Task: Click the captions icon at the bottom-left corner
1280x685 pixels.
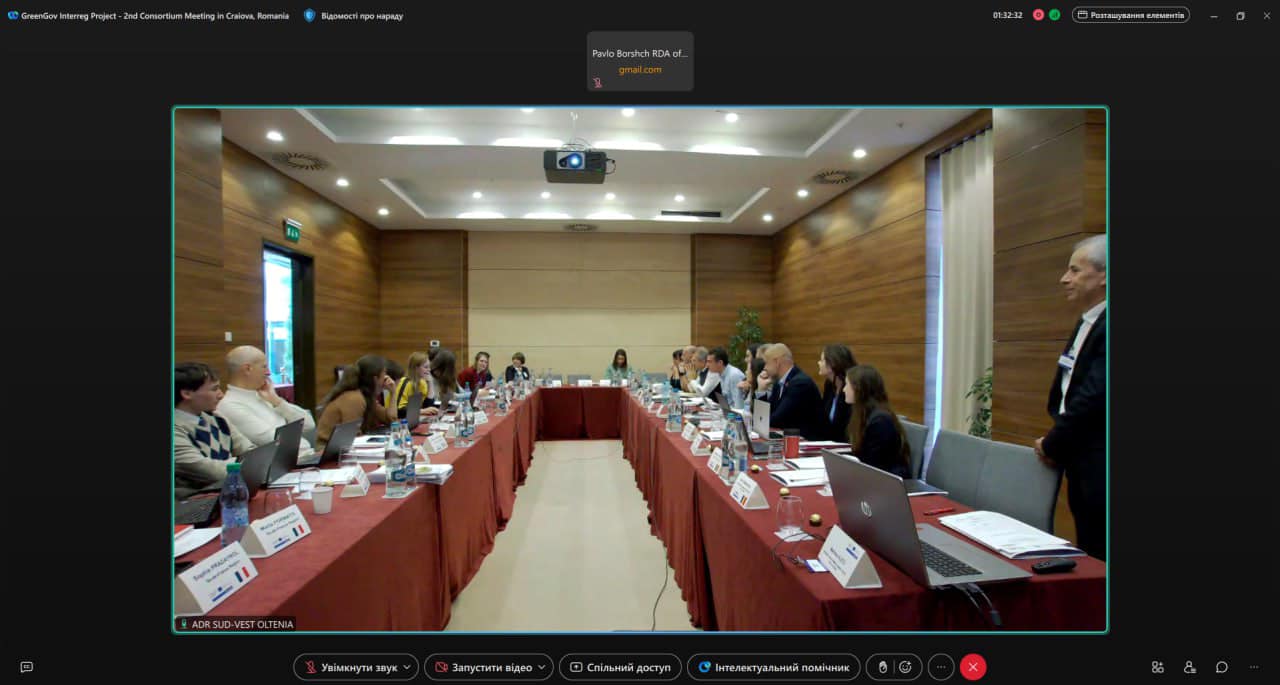Action: (x=27, y=667)
